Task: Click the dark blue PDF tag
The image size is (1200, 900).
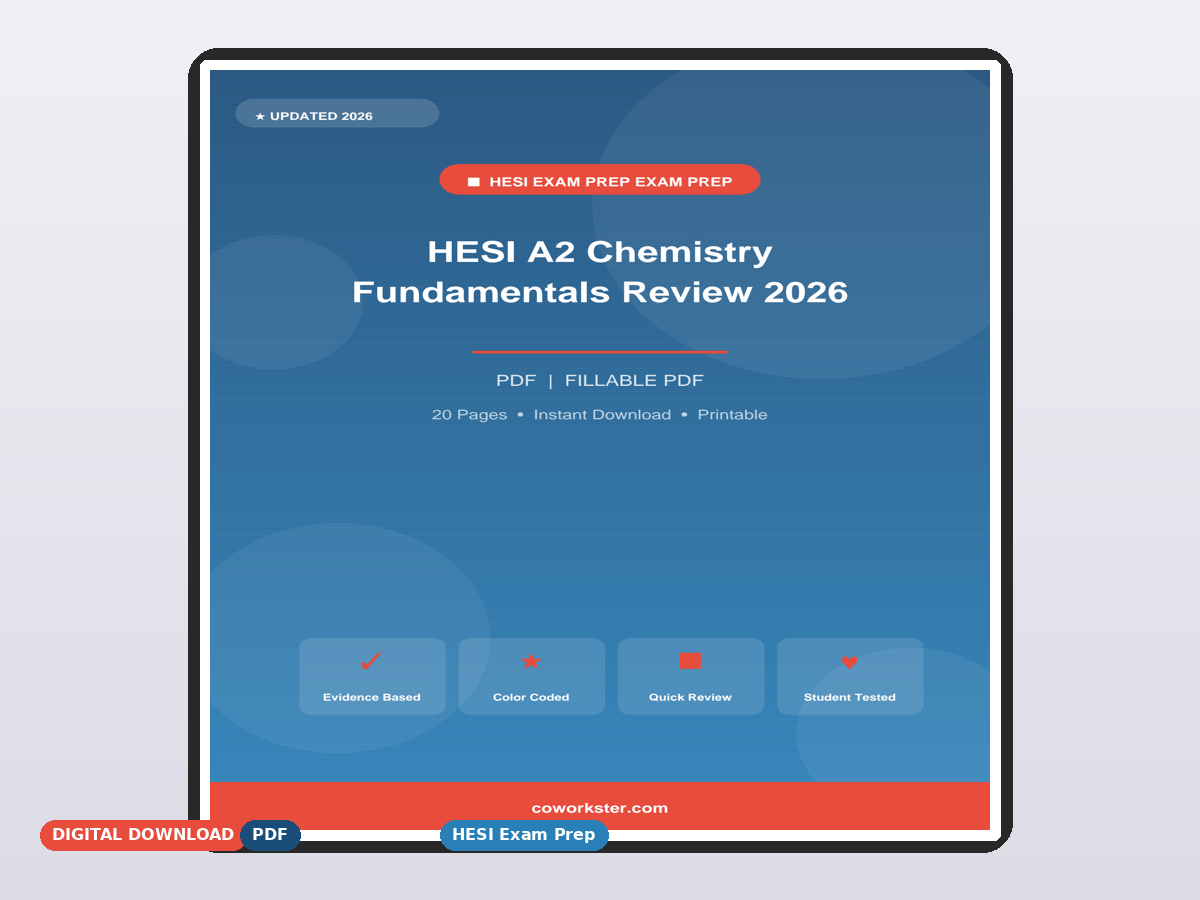Action: pyautogui.click(x=270, y=834)
